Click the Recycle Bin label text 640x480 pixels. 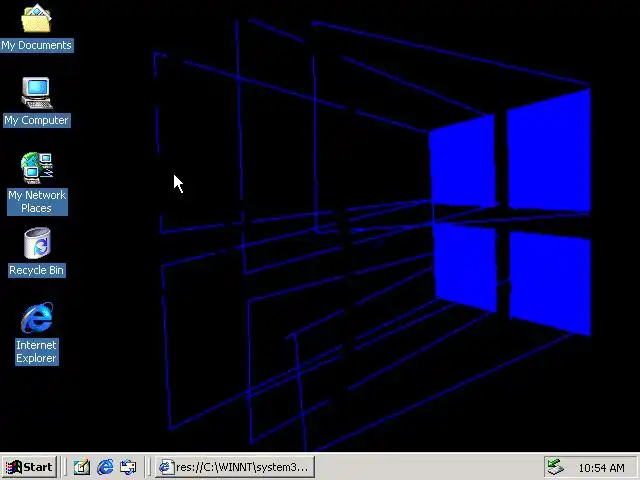coord(37,270)
